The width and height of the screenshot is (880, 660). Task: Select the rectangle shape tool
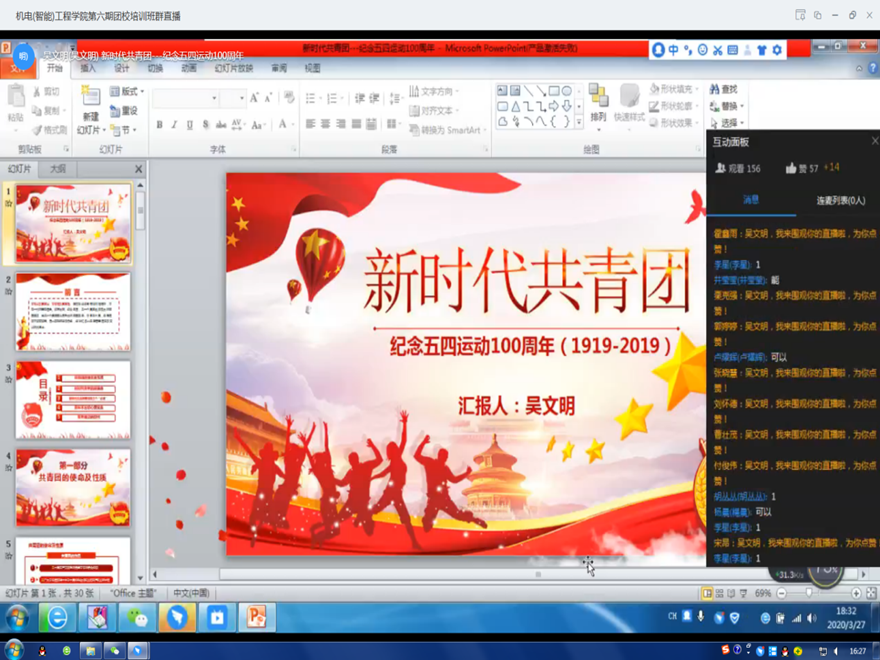pyautogui.click(x=553, y=90)
